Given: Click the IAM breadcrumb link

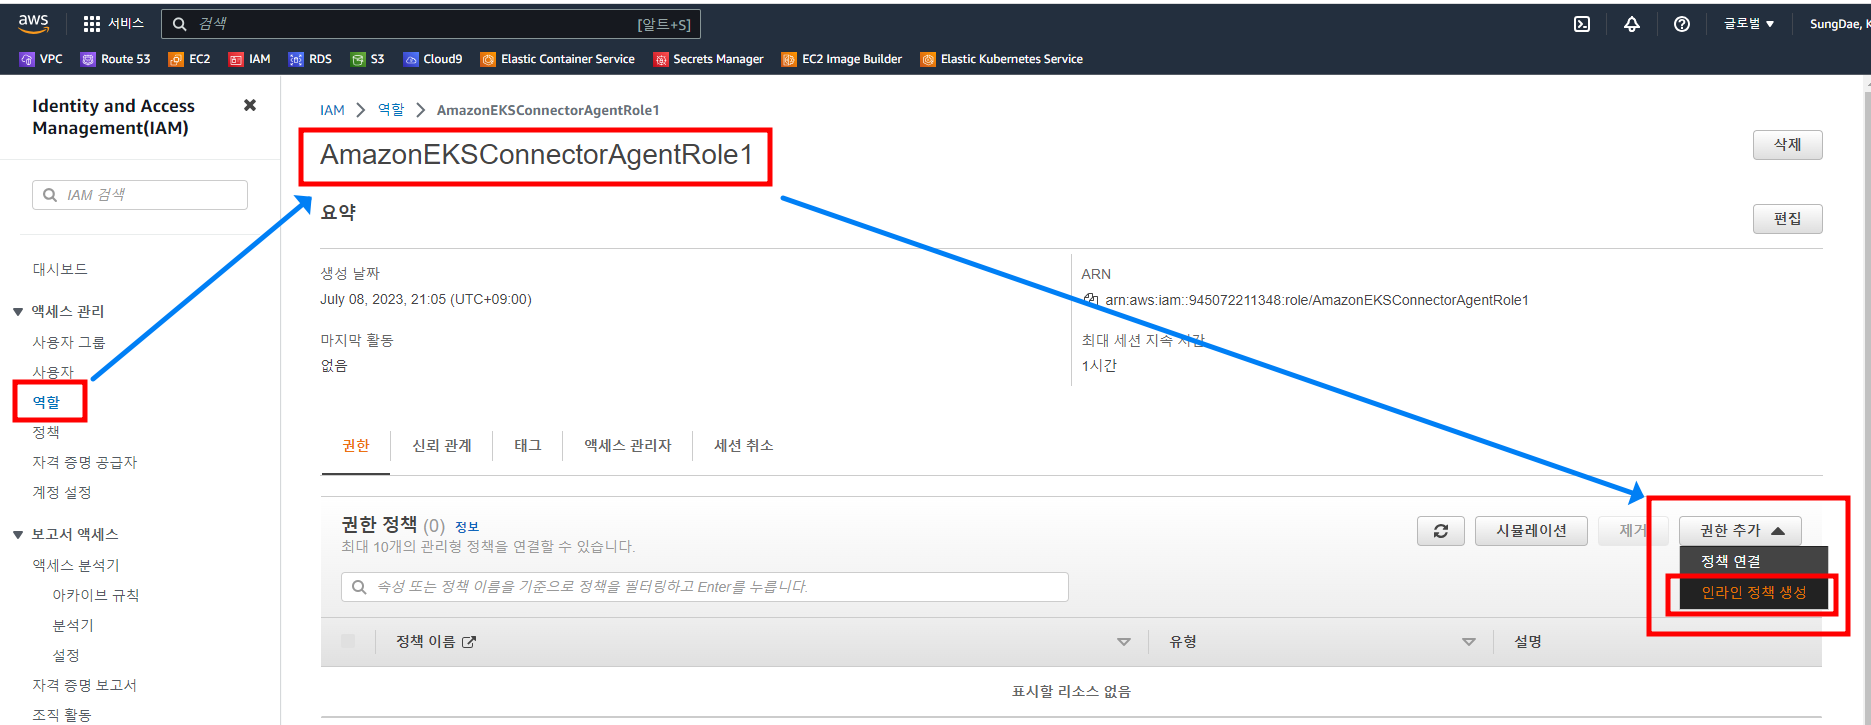Looking at the screenshot, I should [x=332, y=110].
